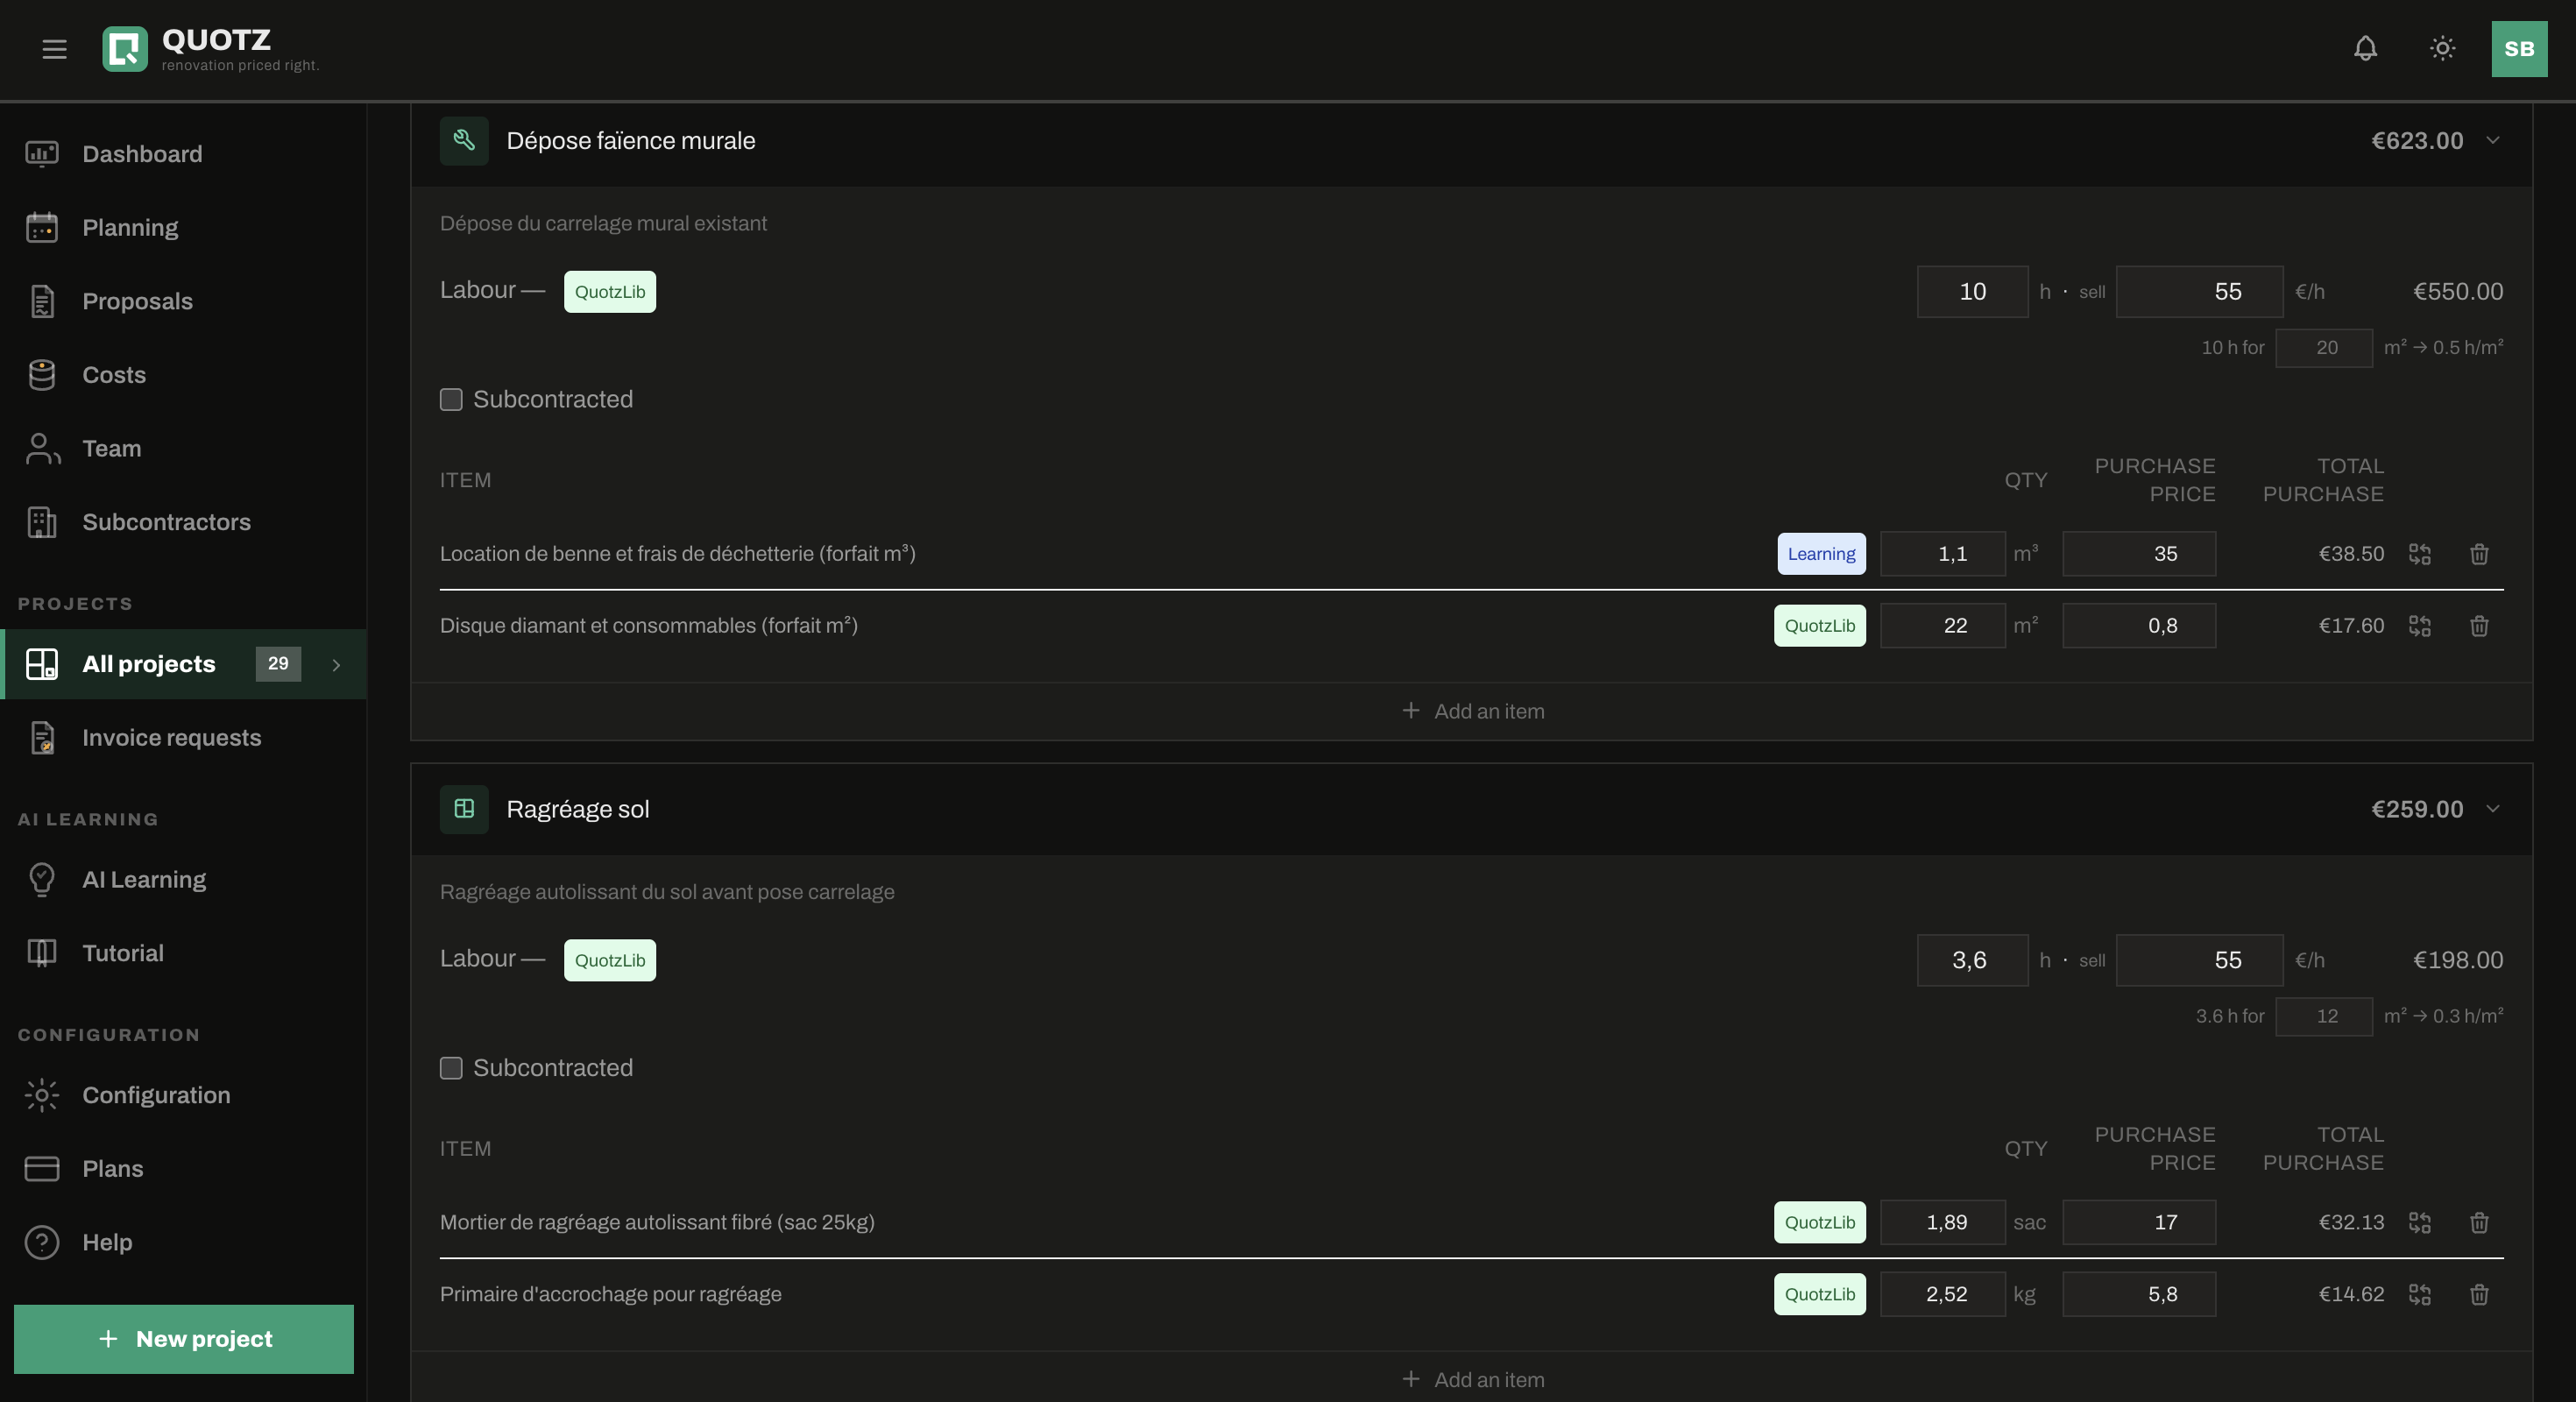Image resolution: width=2576 pixels, height=1402 pixels.
Task: Collapse the Dépose faïence murale section chevron
Action: tap(2493, 141)
